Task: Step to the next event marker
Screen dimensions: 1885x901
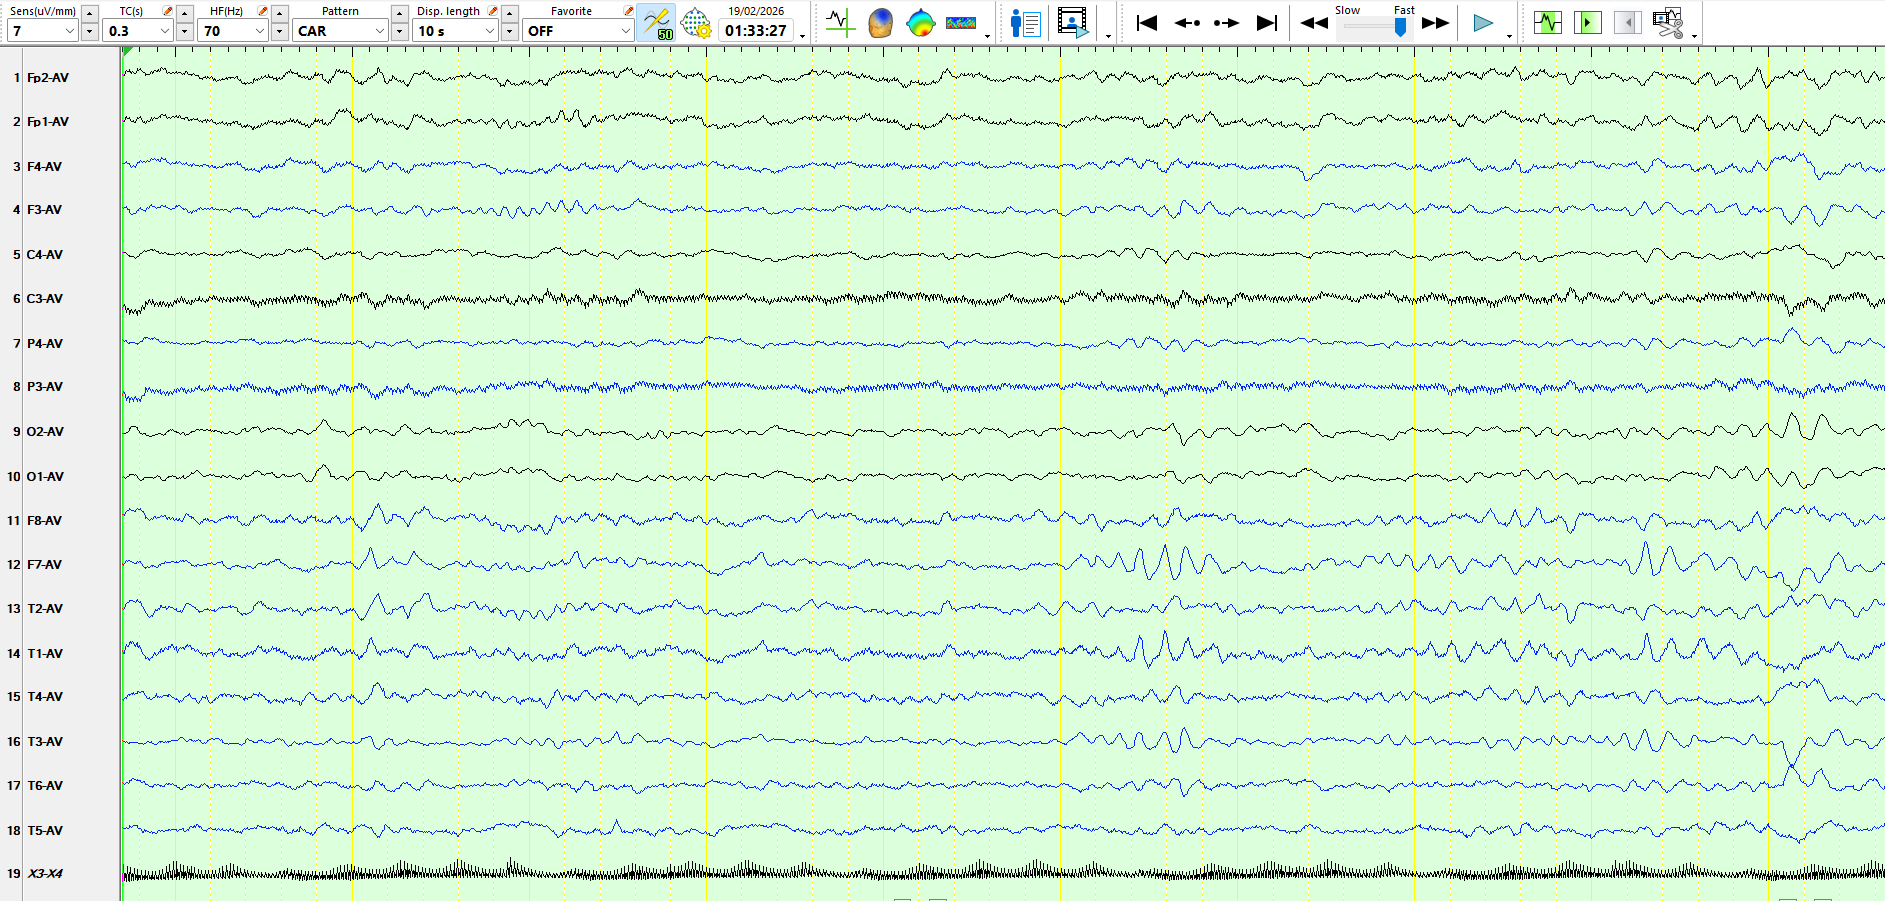Action: click(x=1226, y=22)
